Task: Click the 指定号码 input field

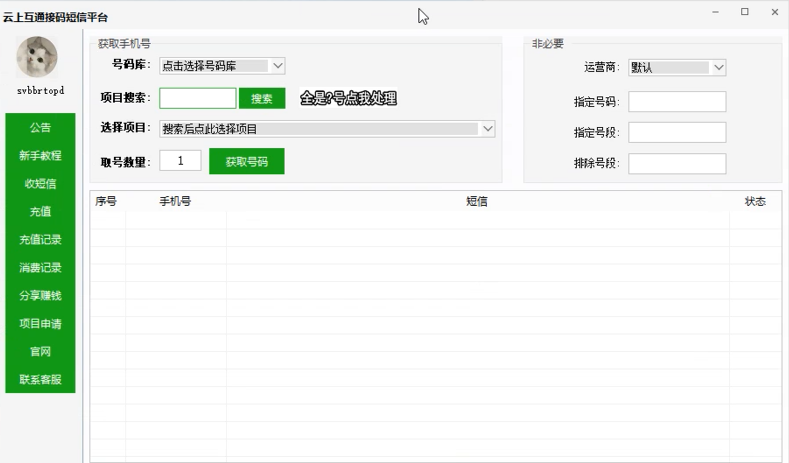Action: pos(677,102)
